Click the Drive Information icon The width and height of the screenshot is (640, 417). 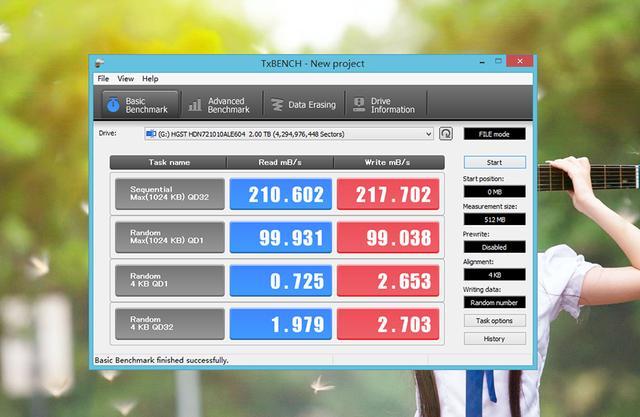[357, 104]
